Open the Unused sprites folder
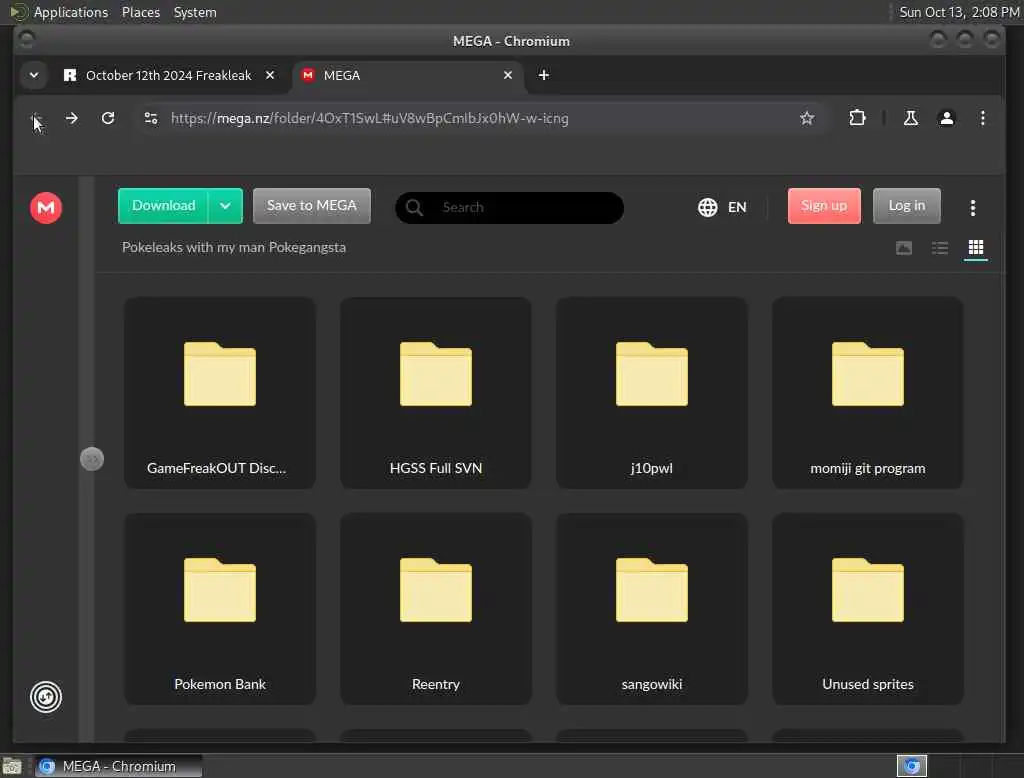The width and height of the screenshot is (1024, 778). (867, 609)
